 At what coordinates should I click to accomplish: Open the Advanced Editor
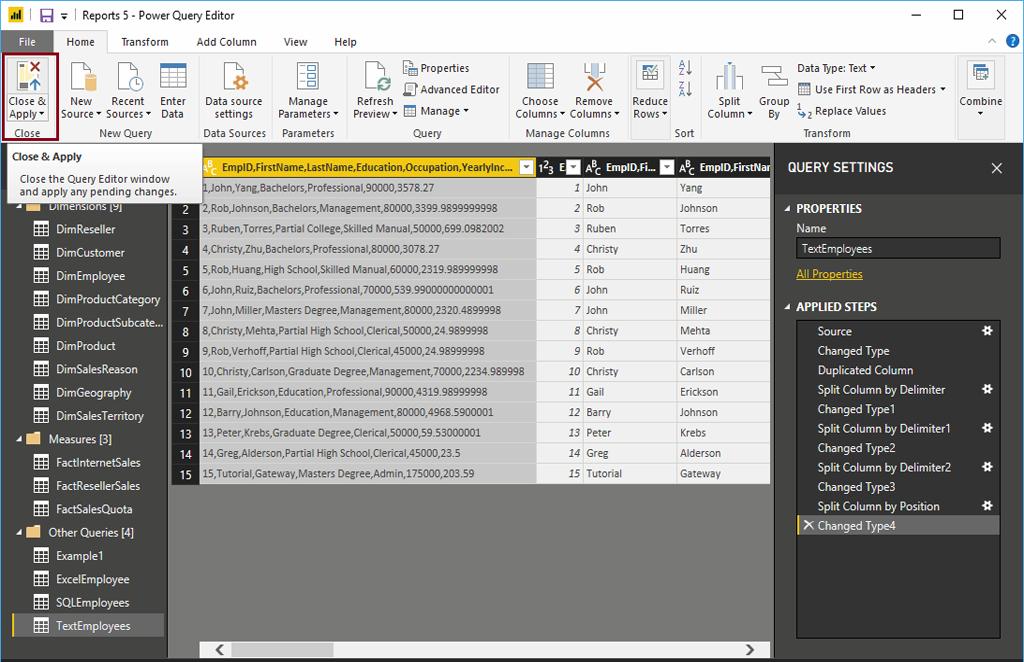tap(451, 89)
